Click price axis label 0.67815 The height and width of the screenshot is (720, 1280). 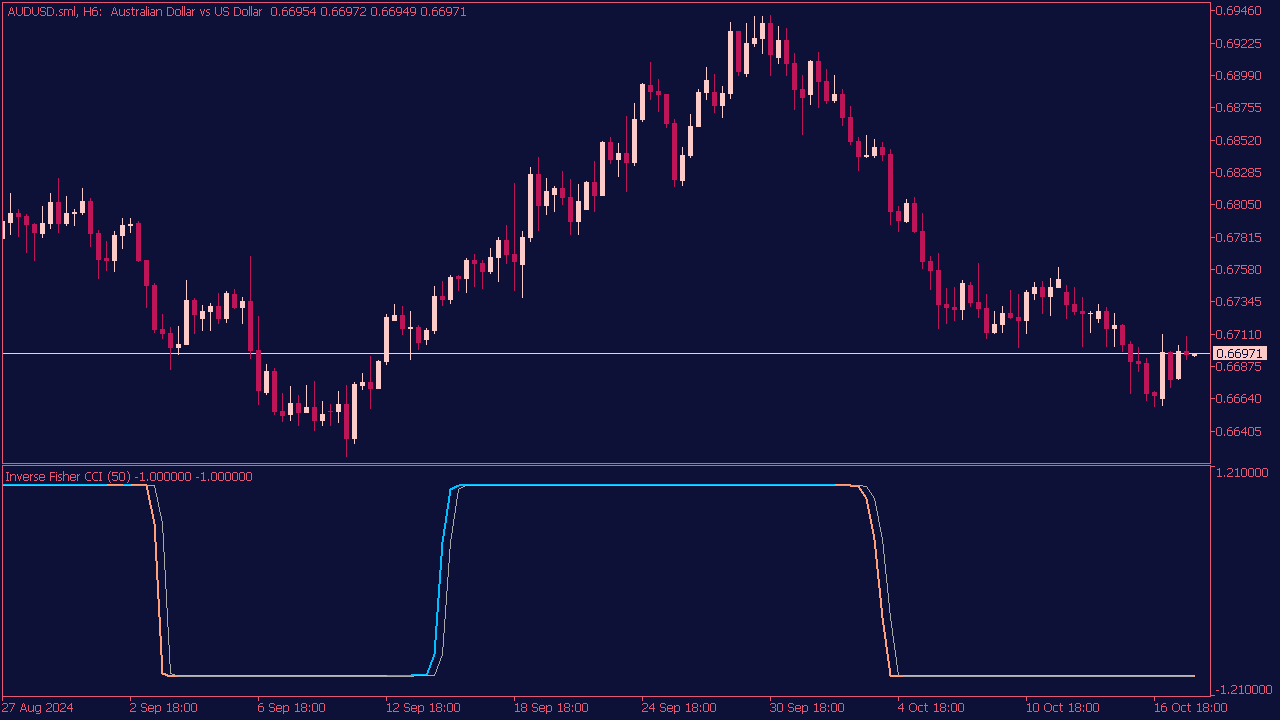click(x=1239, y=237)
